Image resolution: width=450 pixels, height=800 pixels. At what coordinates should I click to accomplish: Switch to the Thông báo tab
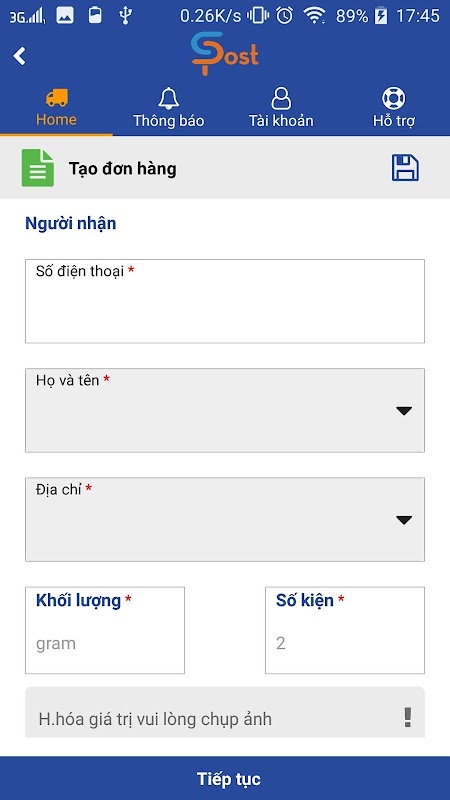pos(168,107)
